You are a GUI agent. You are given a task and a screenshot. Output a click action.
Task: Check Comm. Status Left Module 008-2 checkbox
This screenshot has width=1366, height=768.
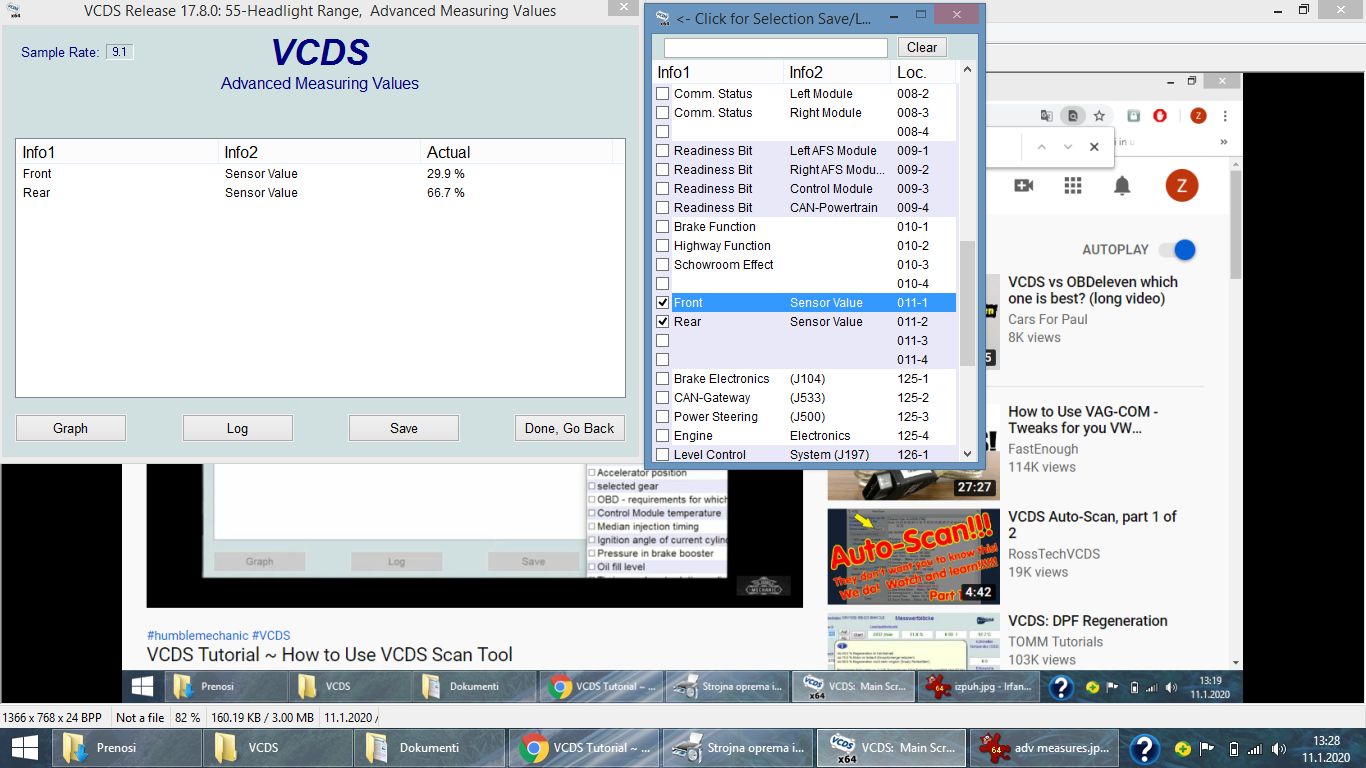[x=662, y=93]
